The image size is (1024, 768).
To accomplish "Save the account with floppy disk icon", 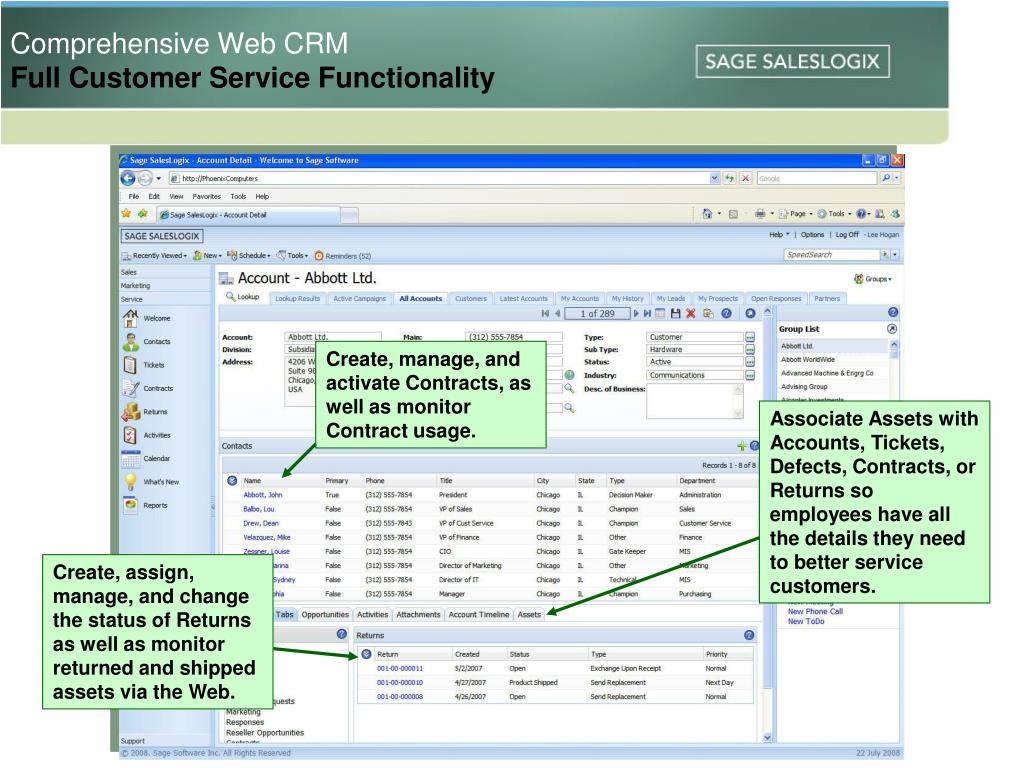I will point(675,314).
